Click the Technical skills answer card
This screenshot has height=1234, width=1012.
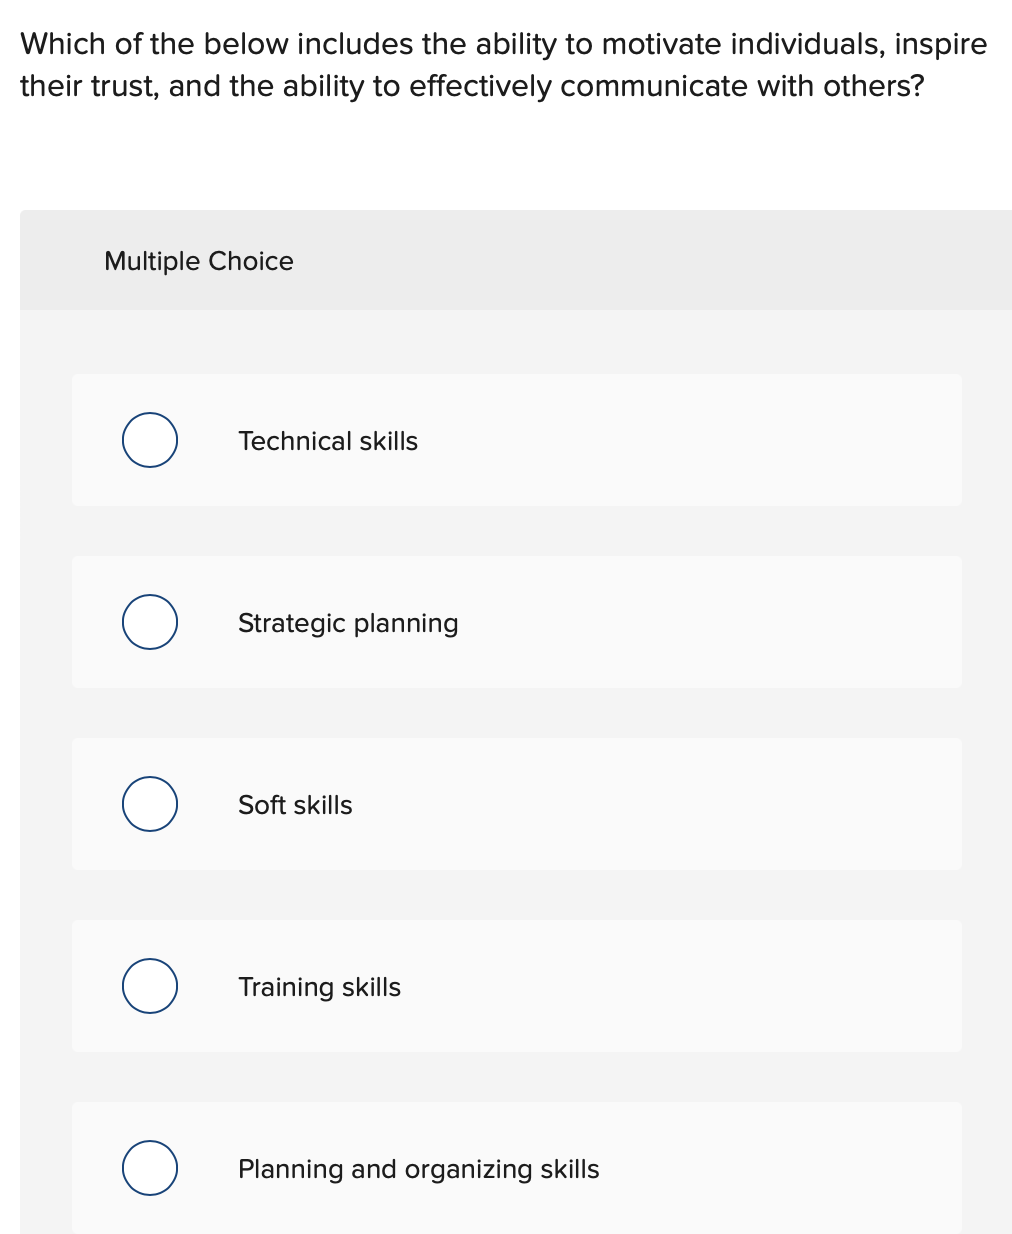click(517, 440)
